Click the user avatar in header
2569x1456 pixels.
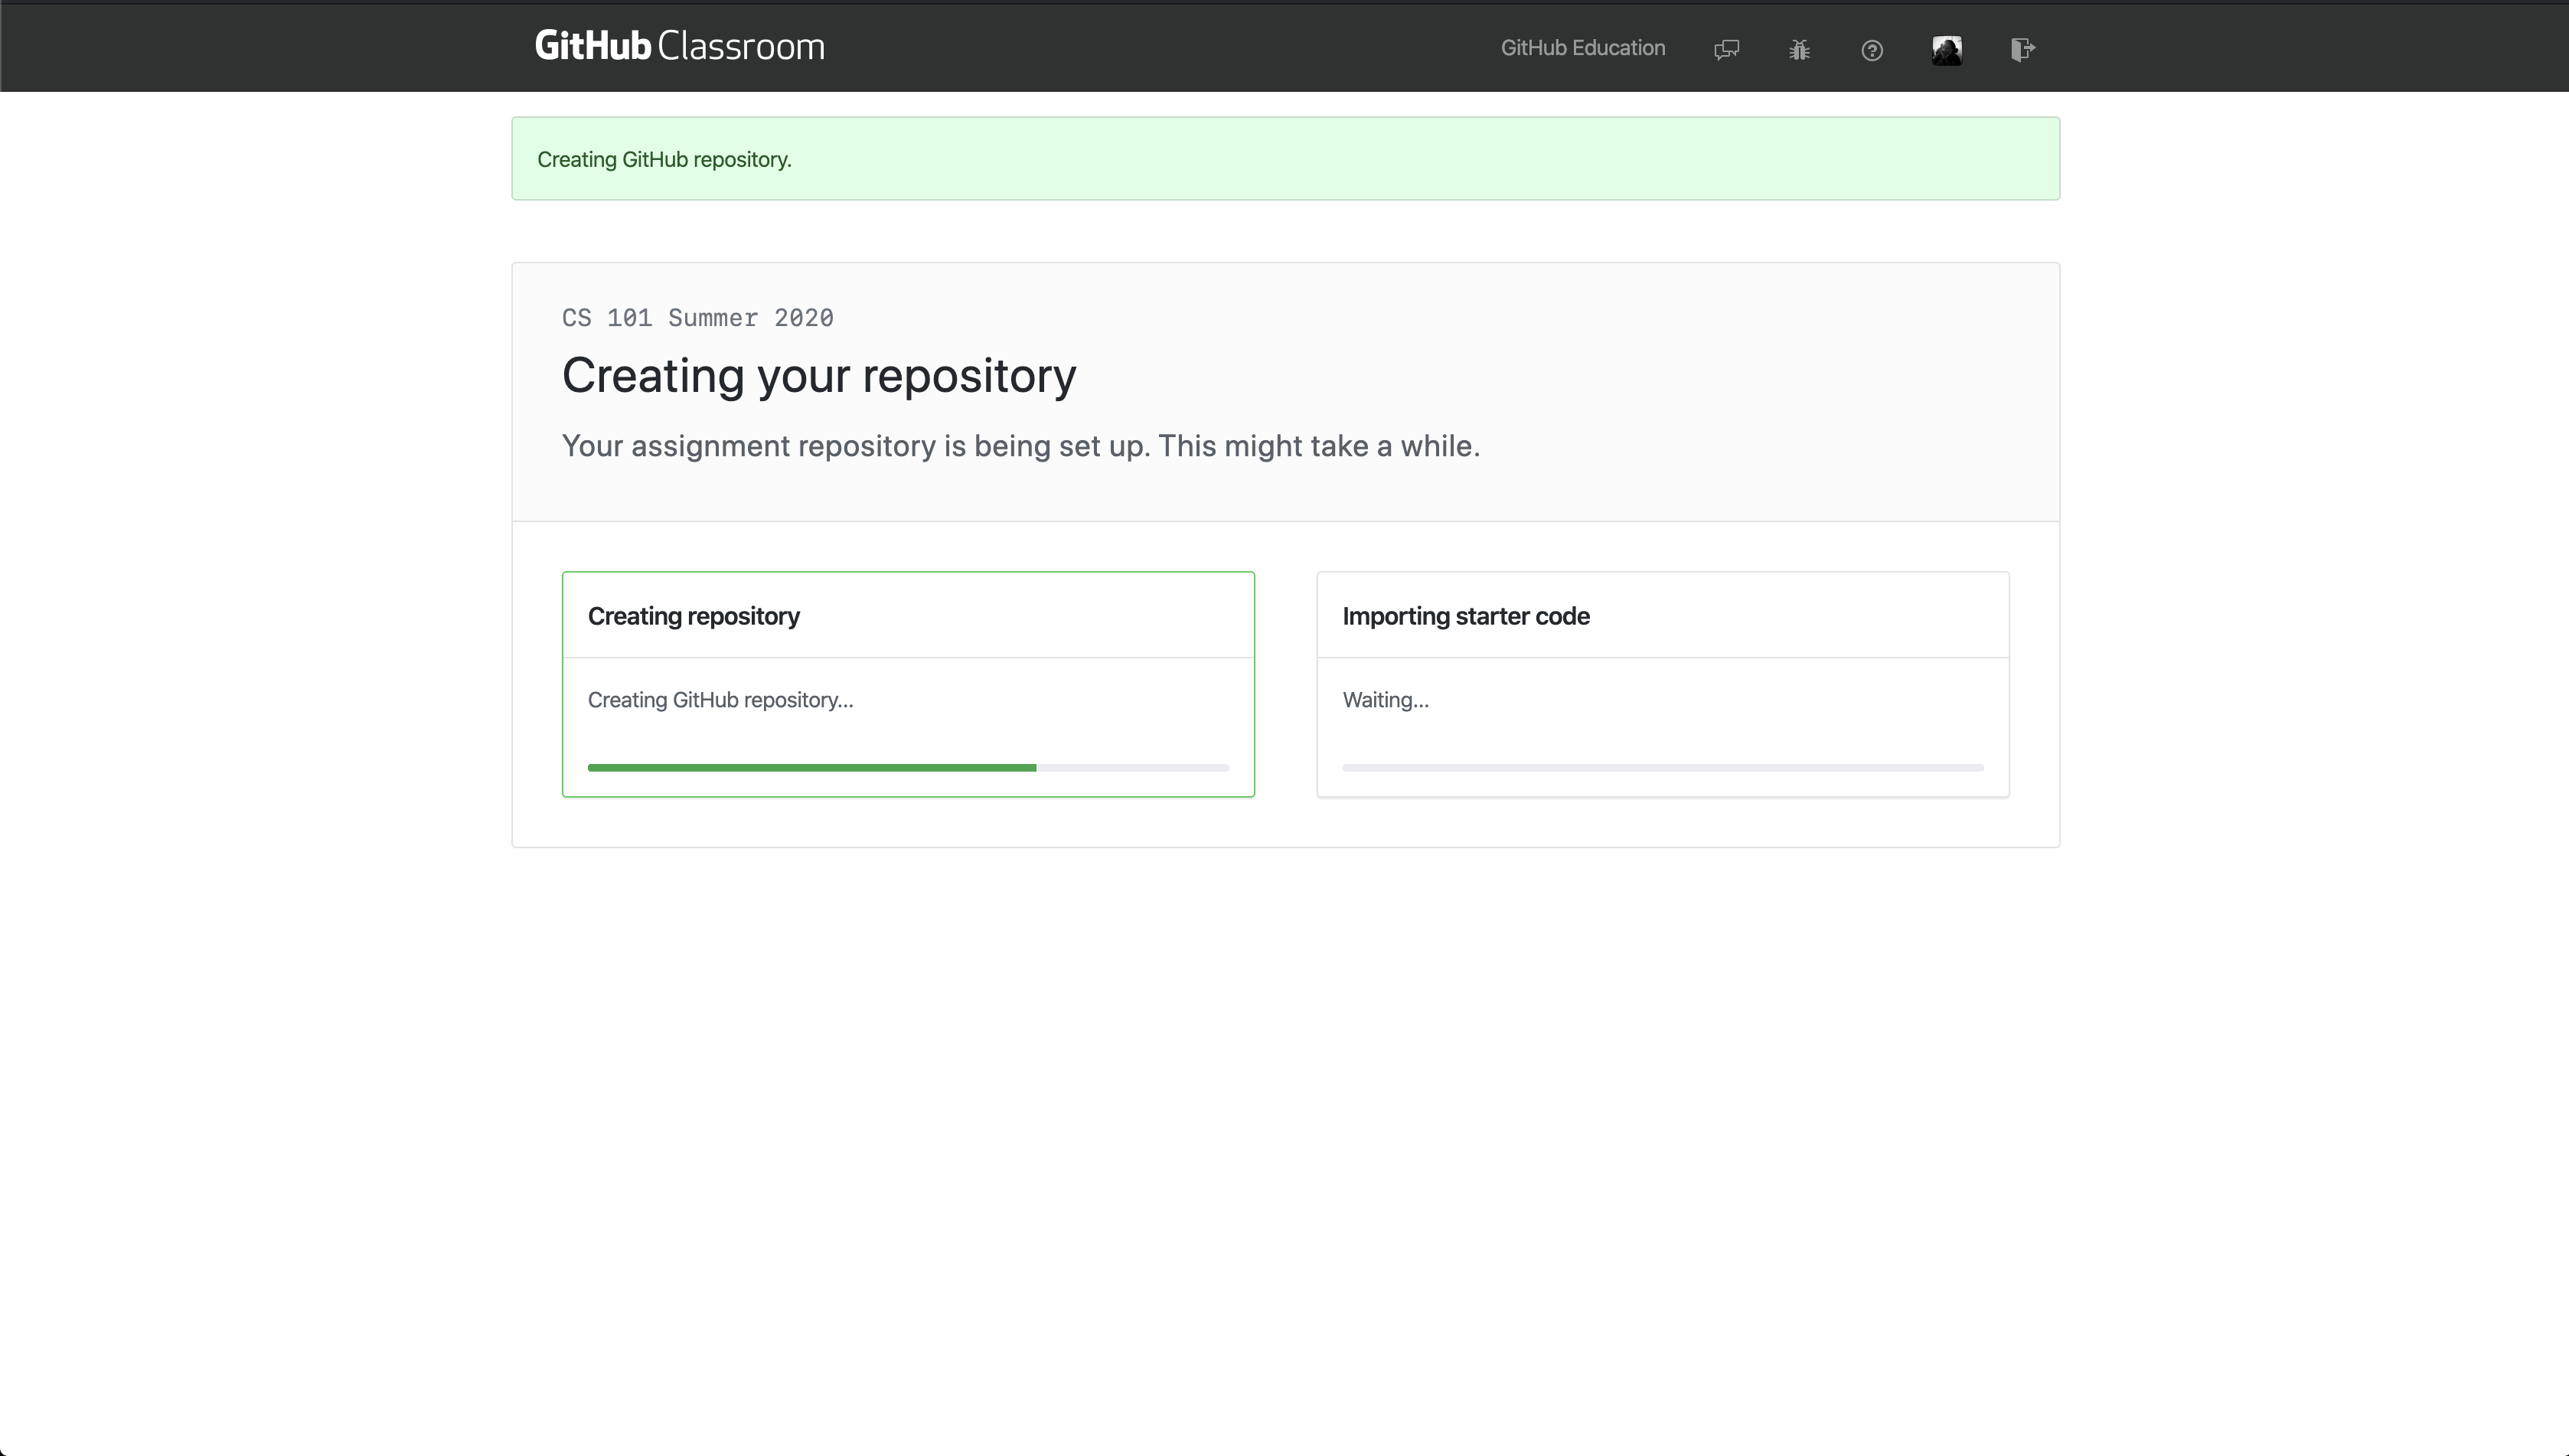pos(1946,50)
